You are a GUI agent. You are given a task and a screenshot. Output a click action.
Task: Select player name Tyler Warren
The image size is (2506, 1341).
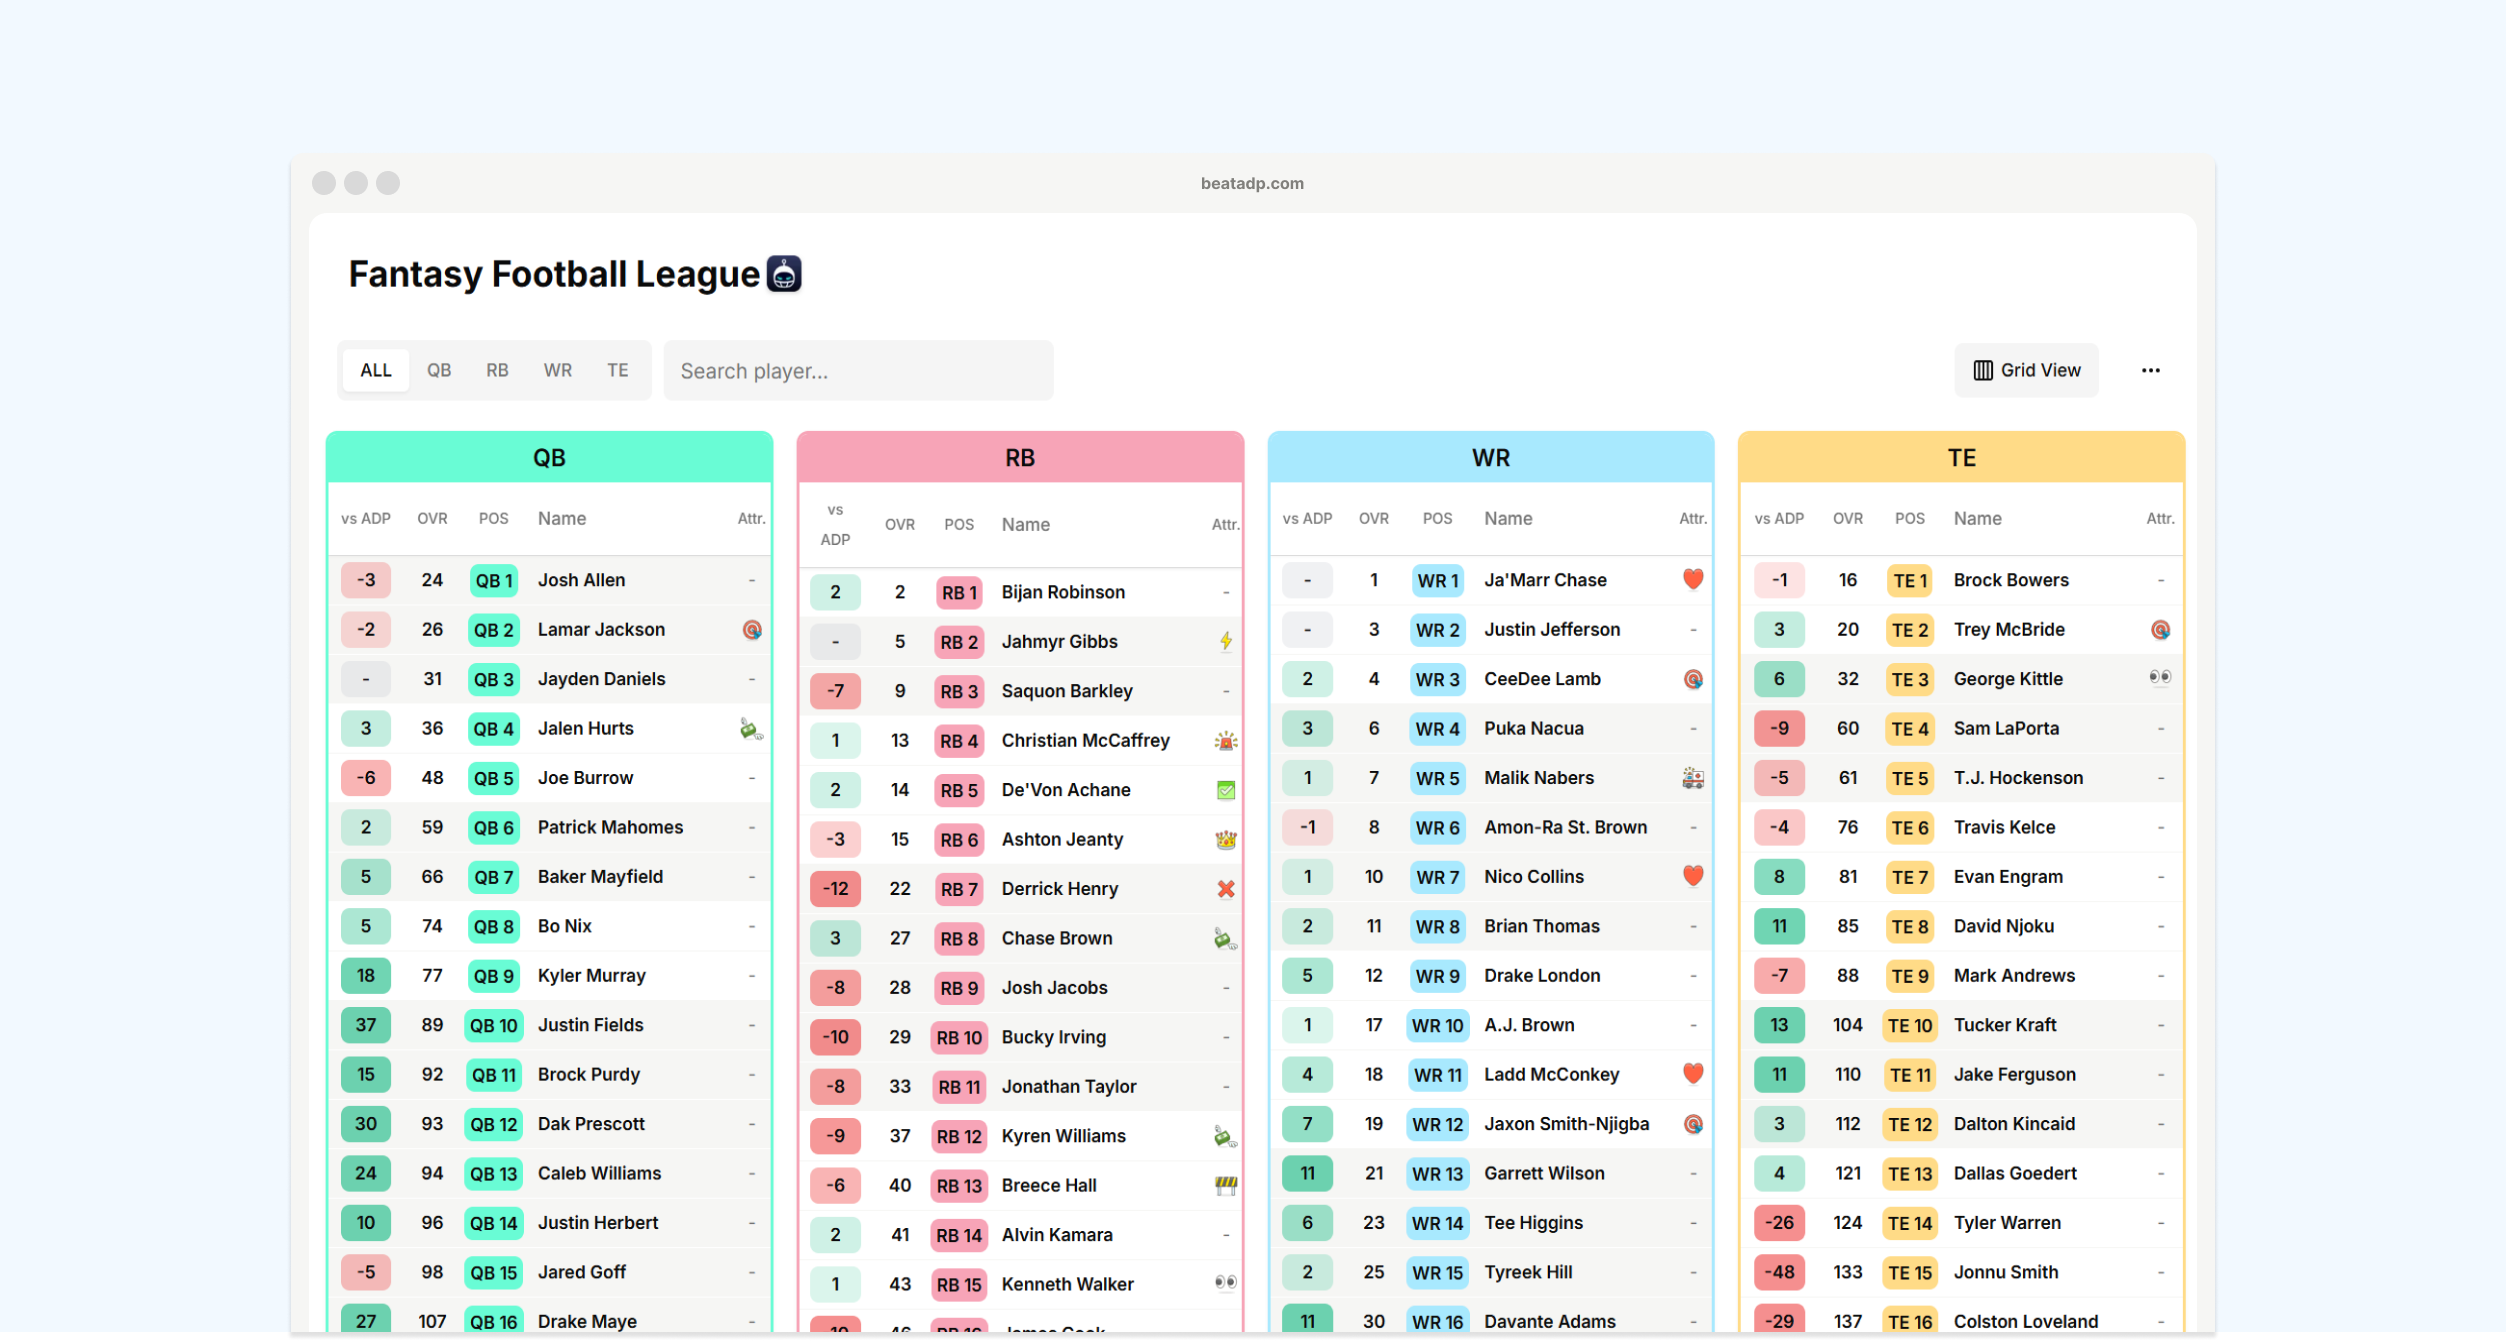[x=2007, y=1224]
